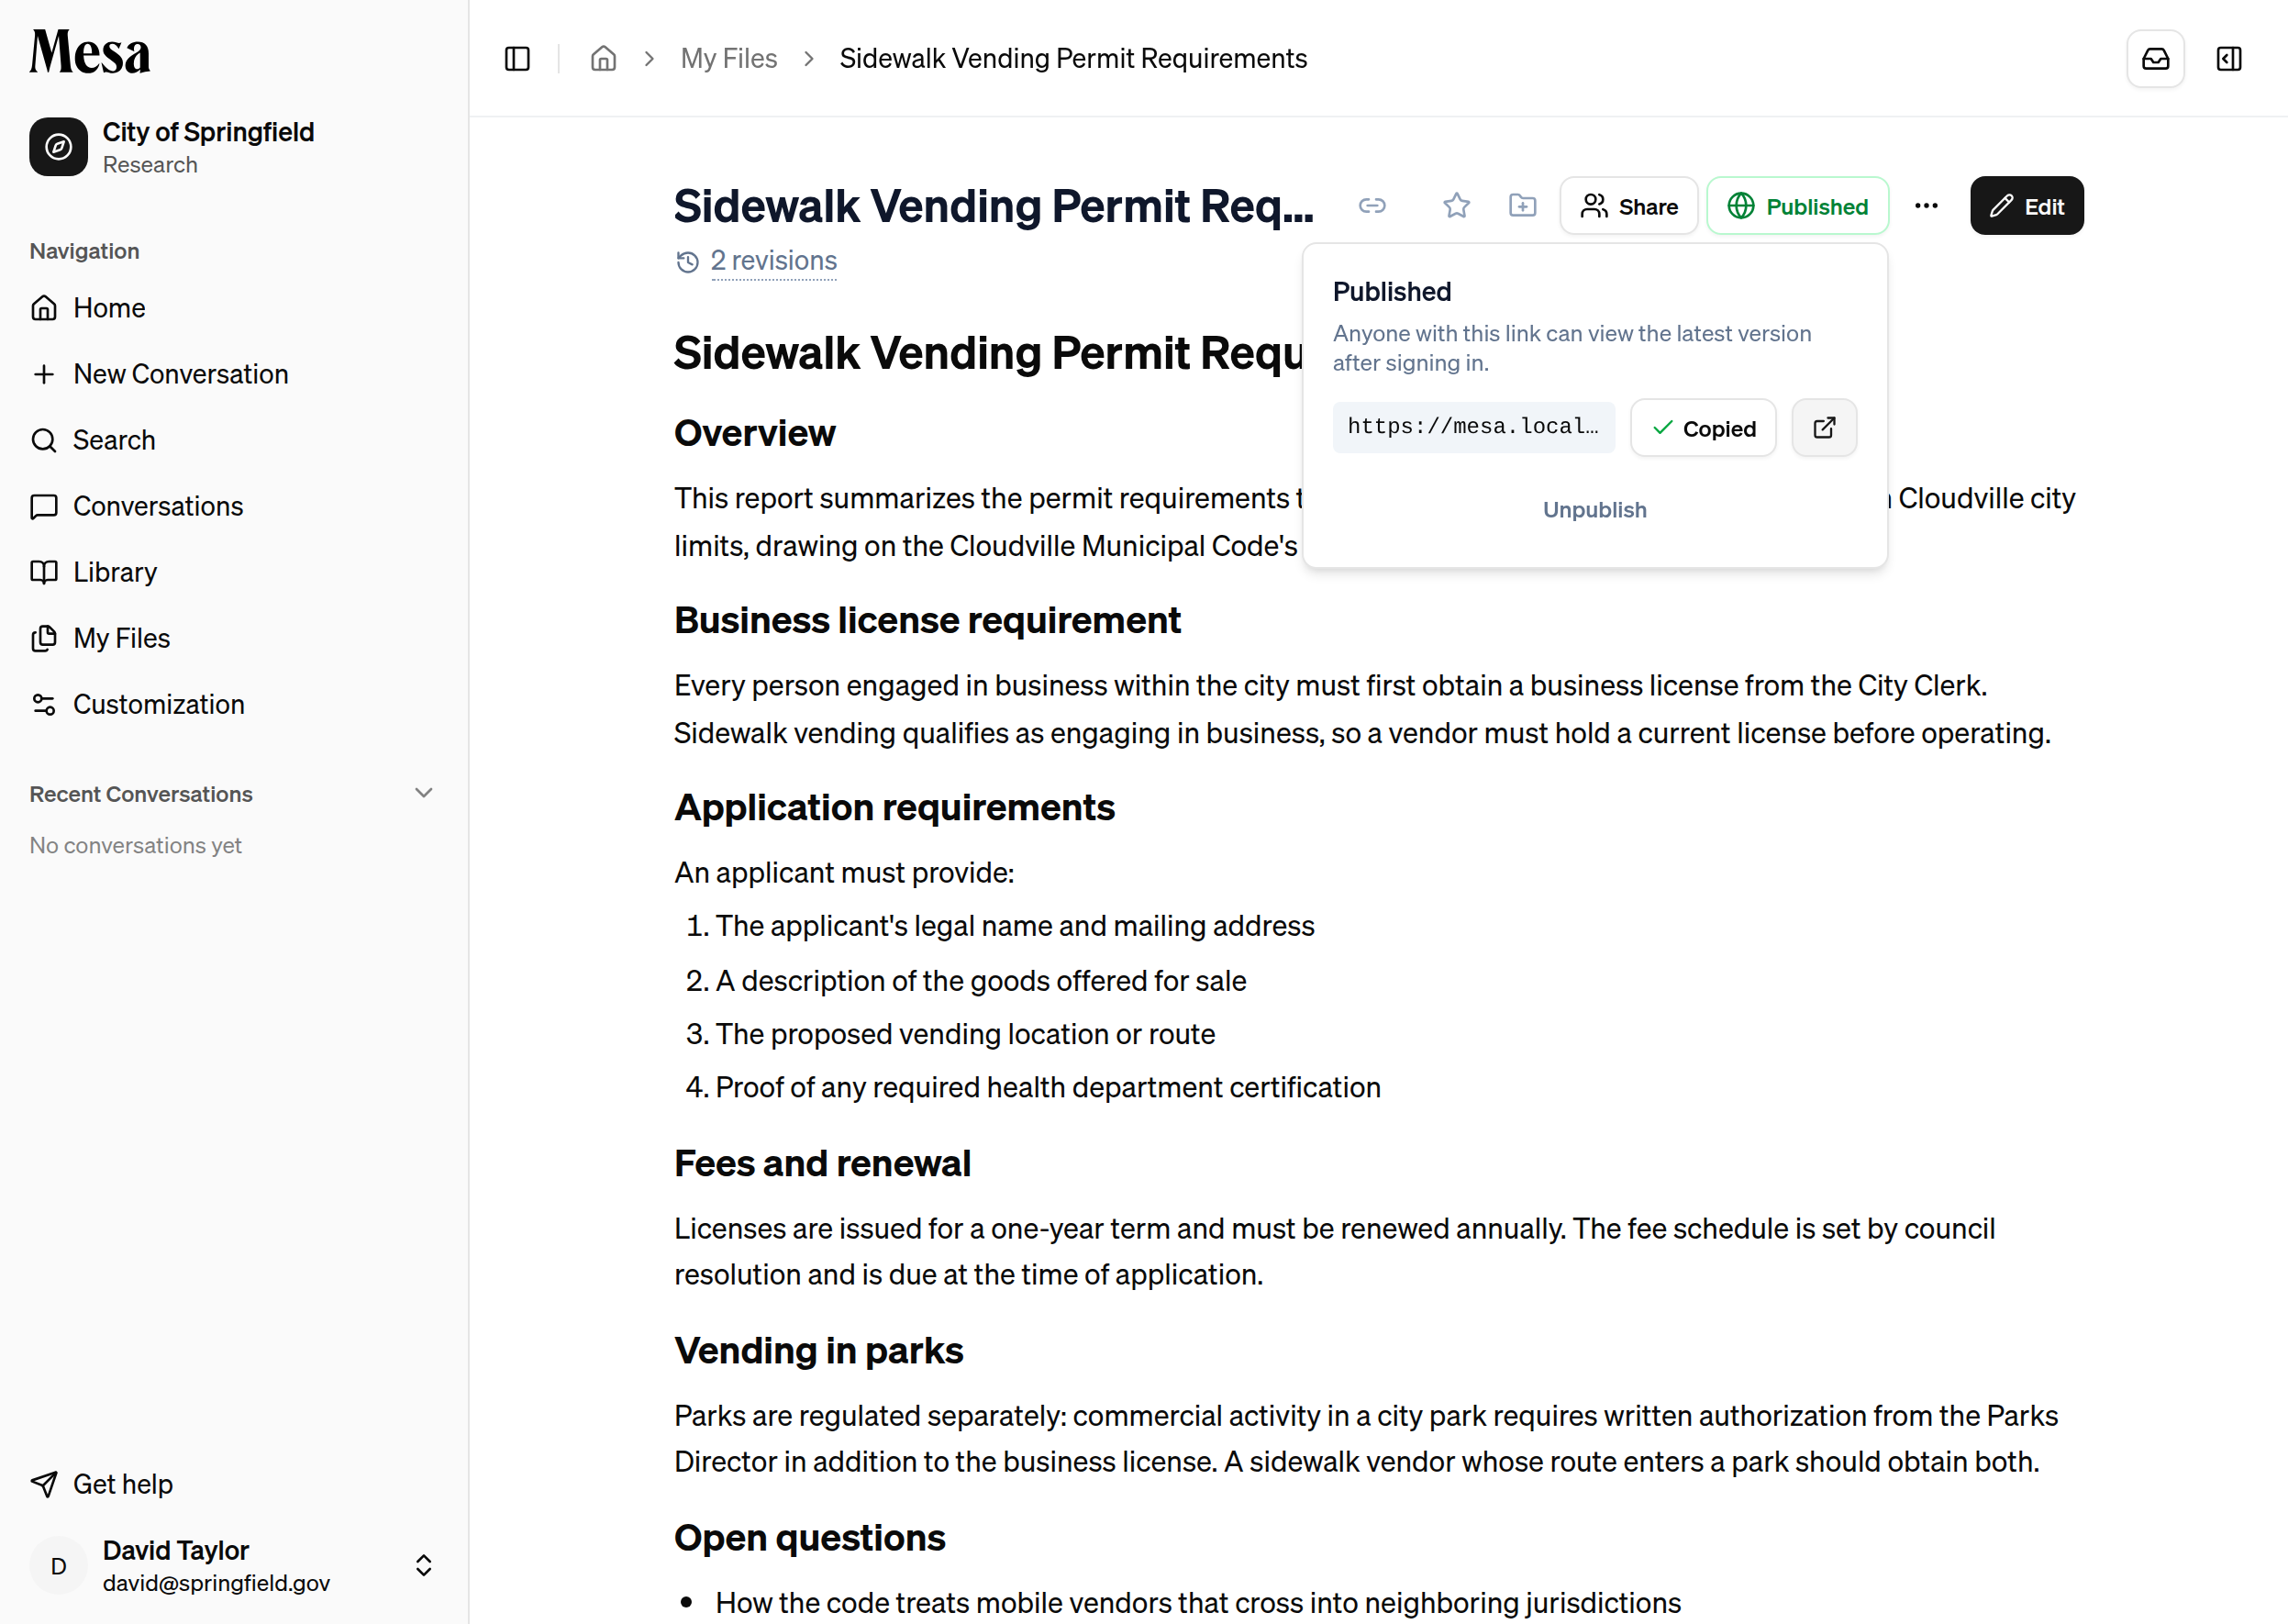Open My Files in sidebar
2288x1624 pixels.
pos(233,638)
